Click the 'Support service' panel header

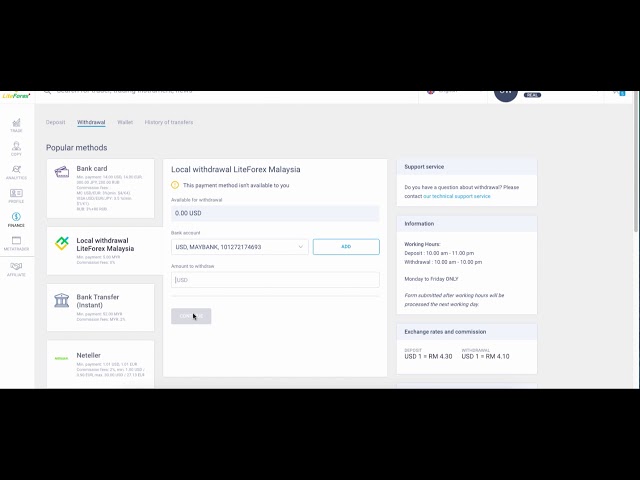[467, 167]
